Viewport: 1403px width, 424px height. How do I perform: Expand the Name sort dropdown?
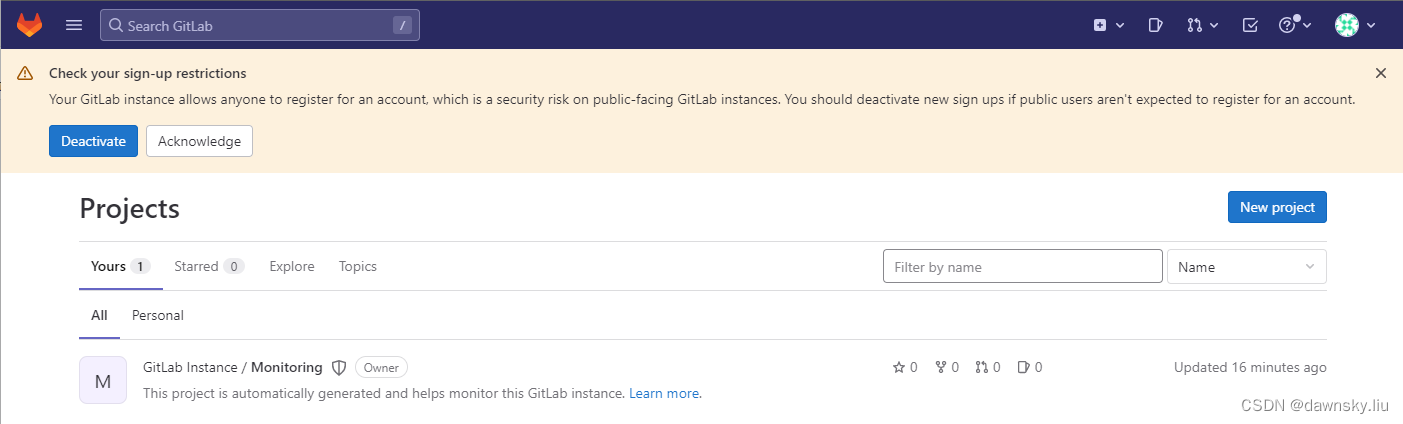tap(1247, 266)
